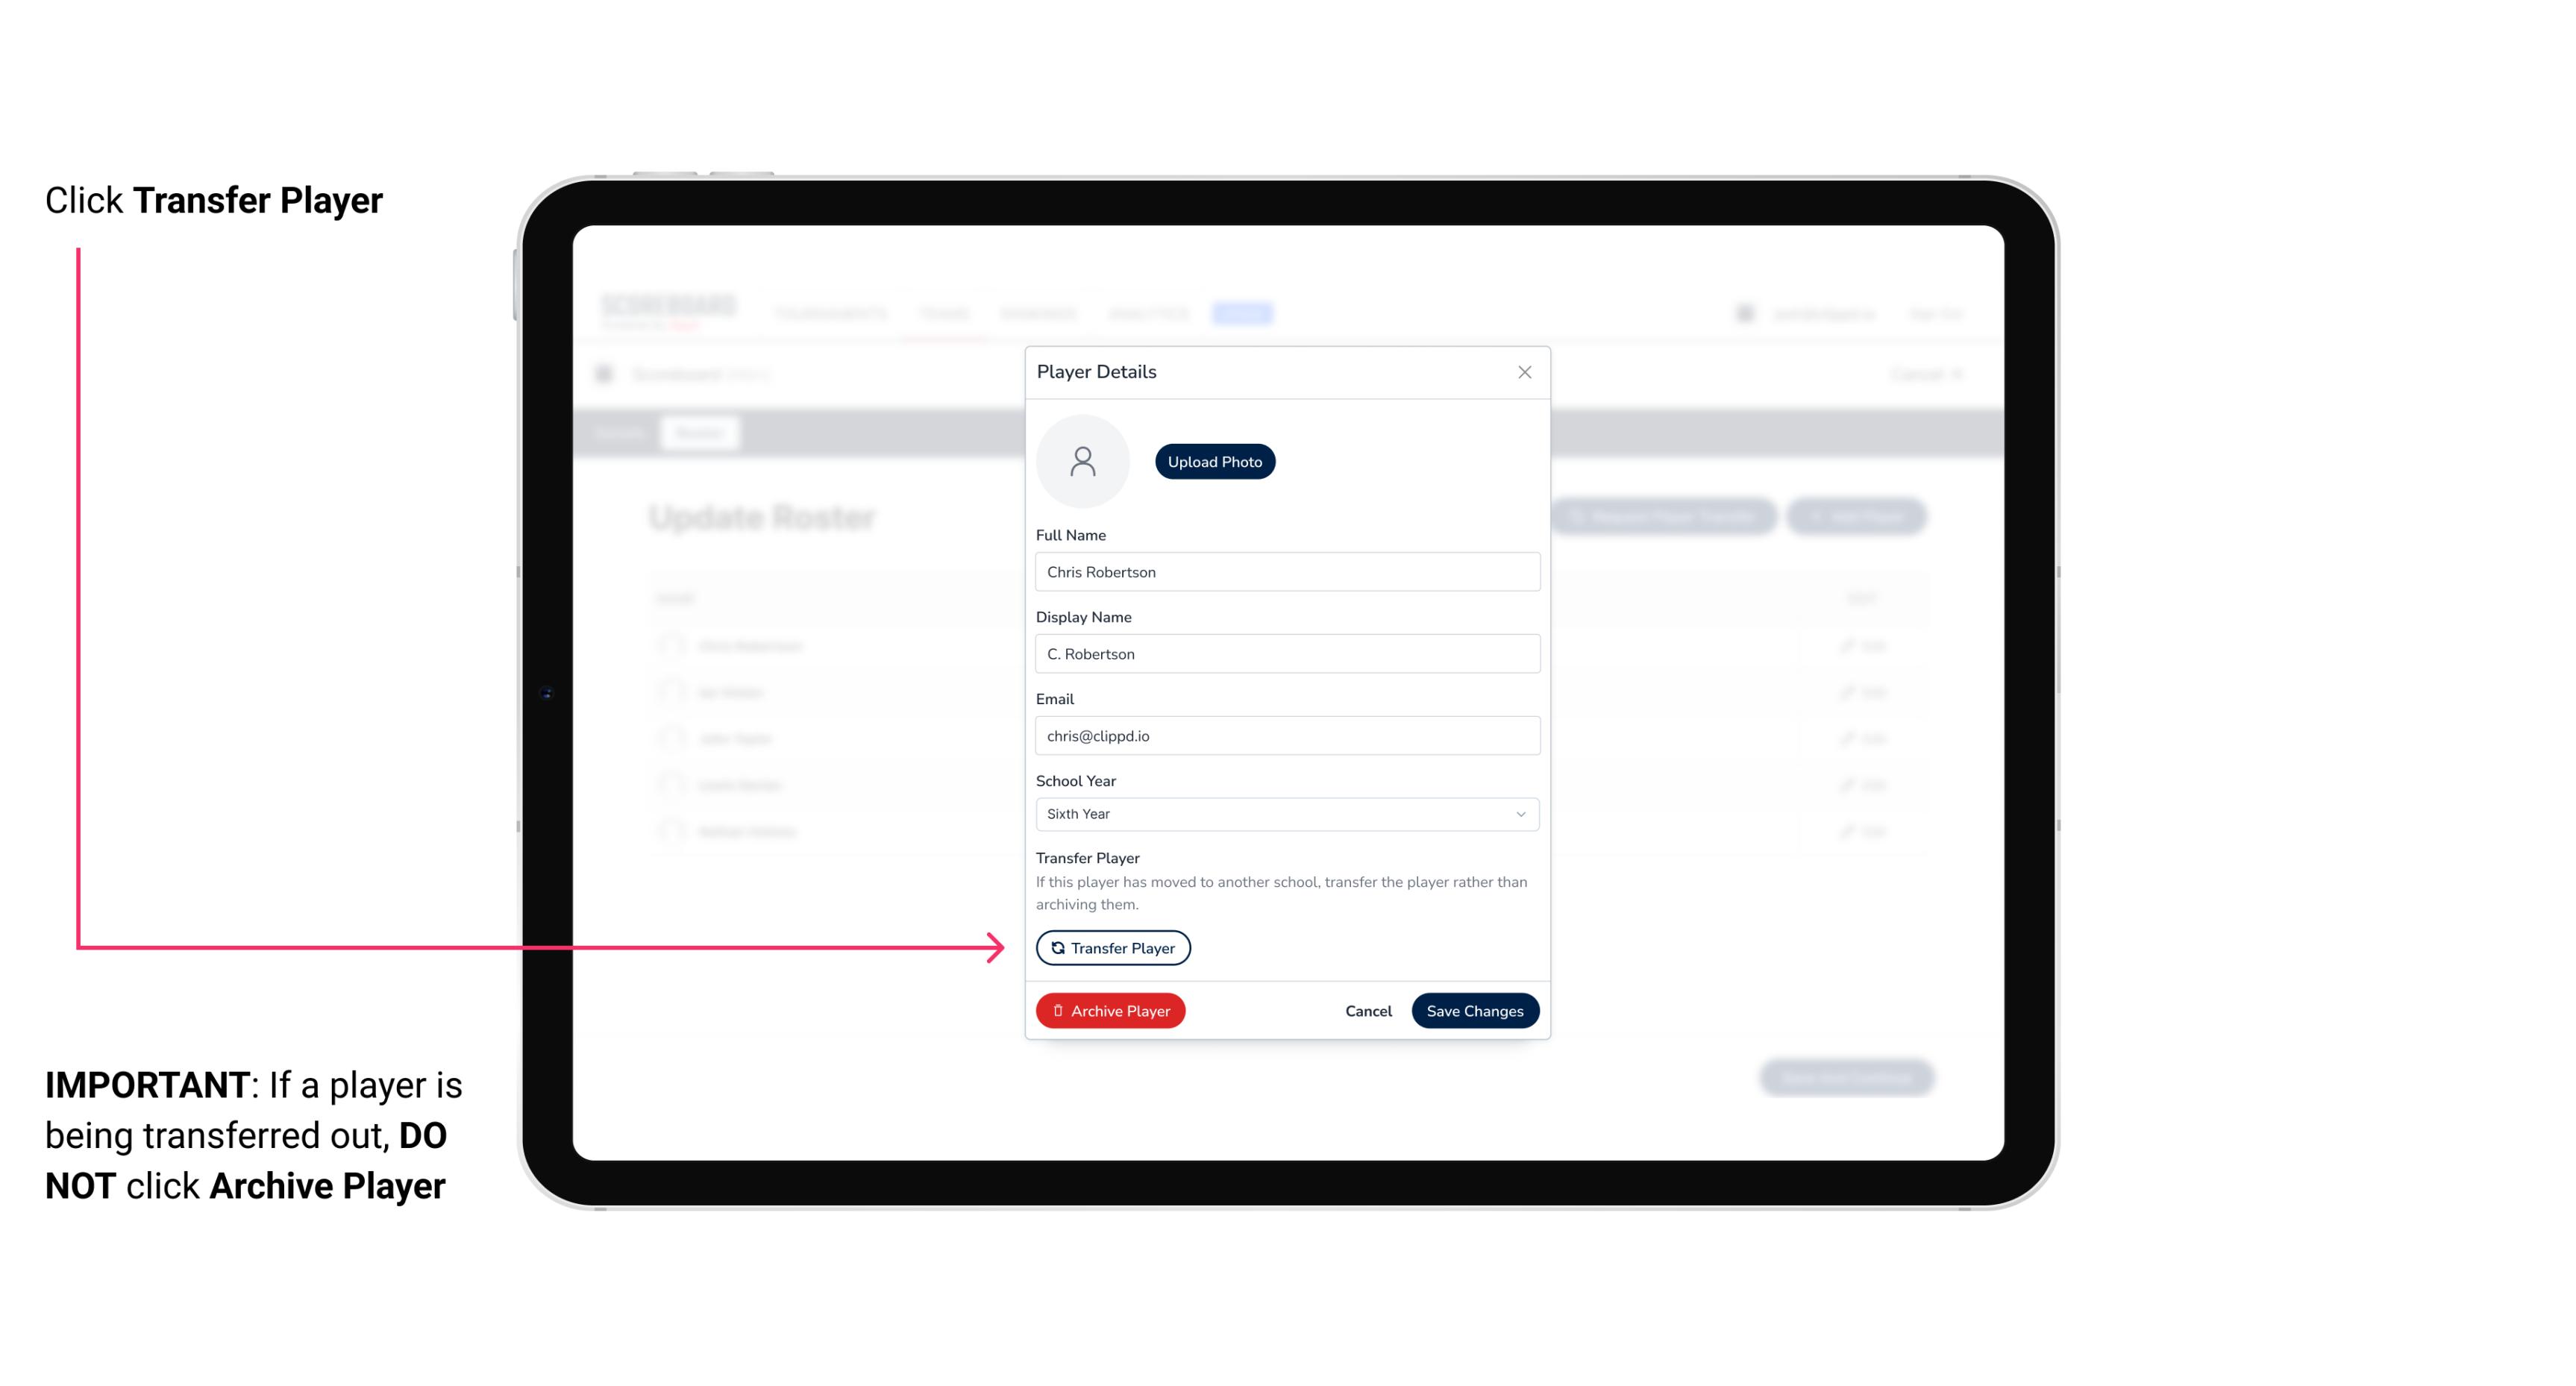2576x1386 pixels.
Task: Click the Email input field
Action: coord(1285,734)
